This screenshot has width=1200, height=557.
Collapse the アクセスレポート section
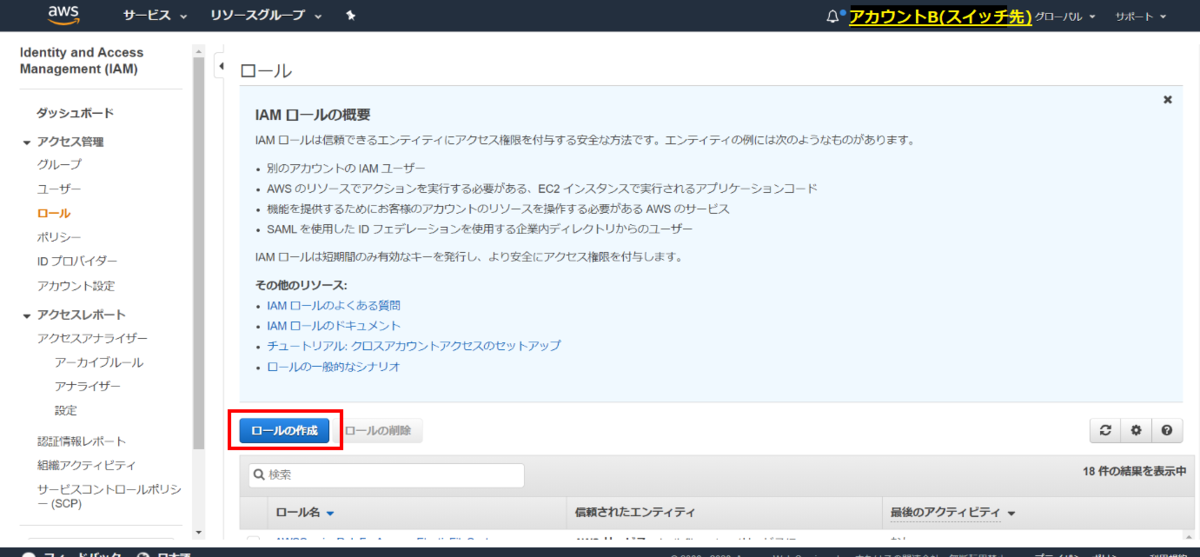pos(27,315)
